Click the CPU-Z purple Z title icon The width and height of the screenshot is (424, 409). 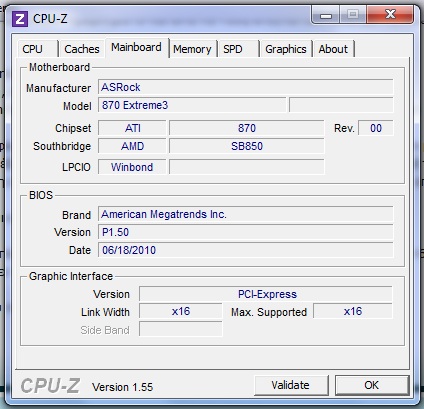(x=20, y=19)
